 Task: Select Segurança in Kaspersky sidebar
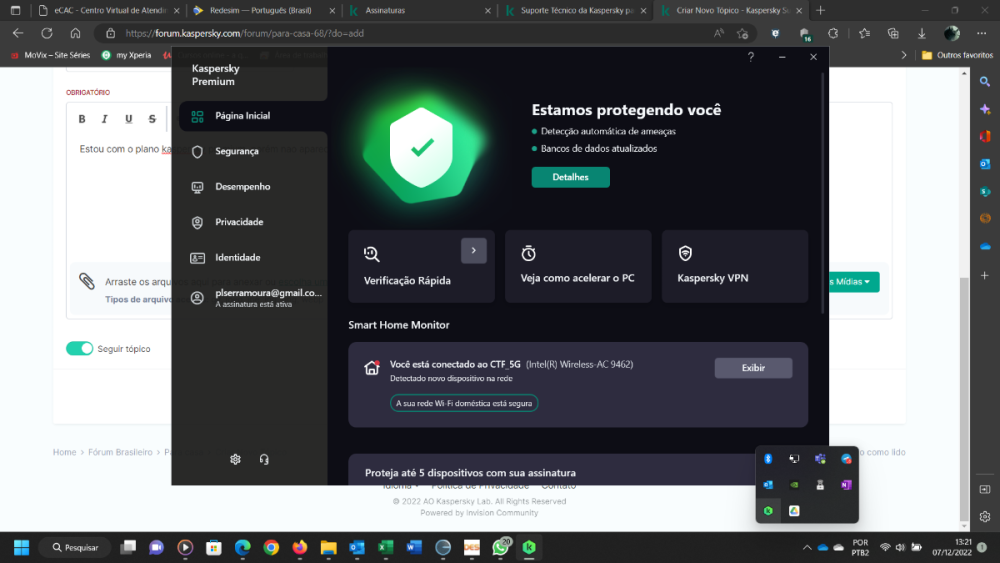pyautogui.click(x=253, y=151)
